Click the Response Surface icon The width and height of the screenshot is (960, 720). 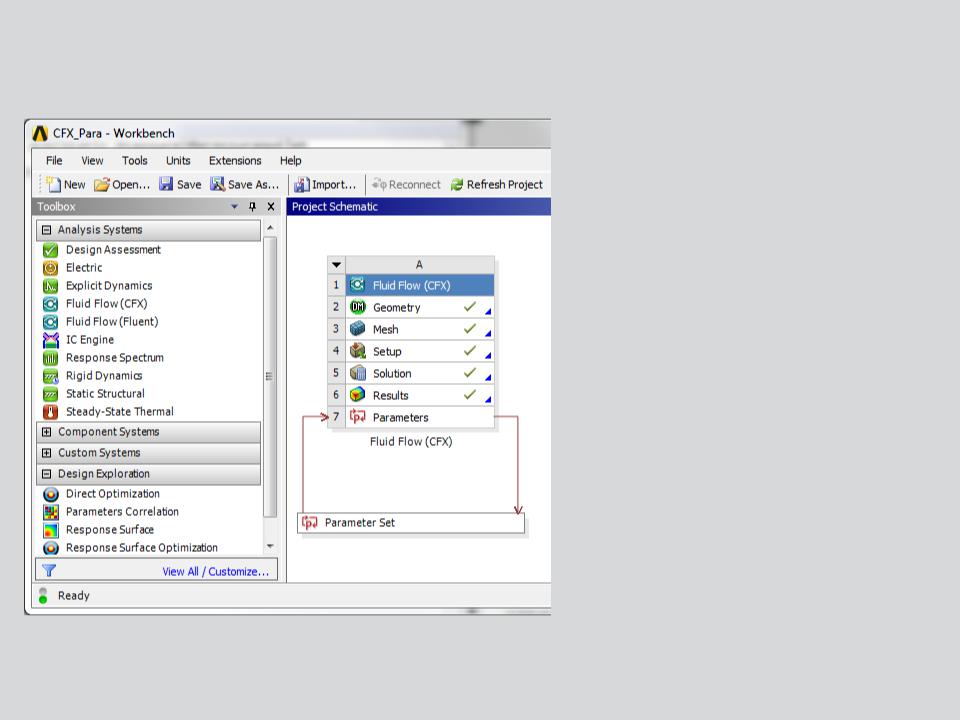tap(51, 530)
